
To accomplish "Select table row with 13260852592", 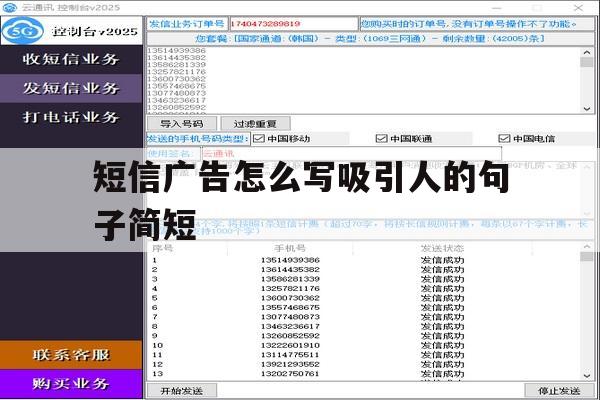I will (x=364, y=336).
